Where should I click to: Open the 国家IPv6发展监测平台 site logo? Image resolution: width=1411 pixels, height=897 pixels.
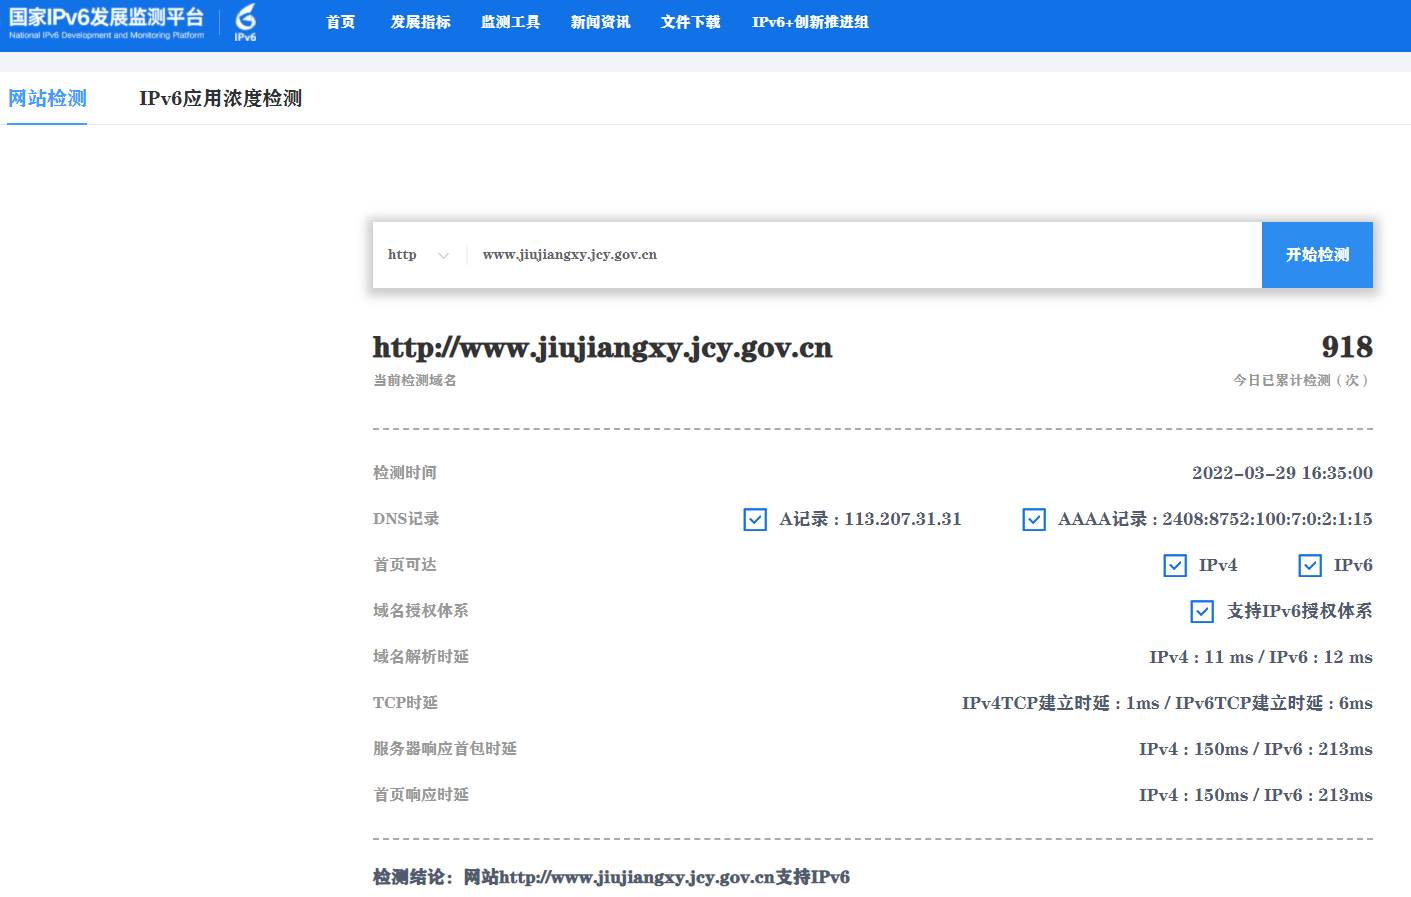[x=106, y=22]
